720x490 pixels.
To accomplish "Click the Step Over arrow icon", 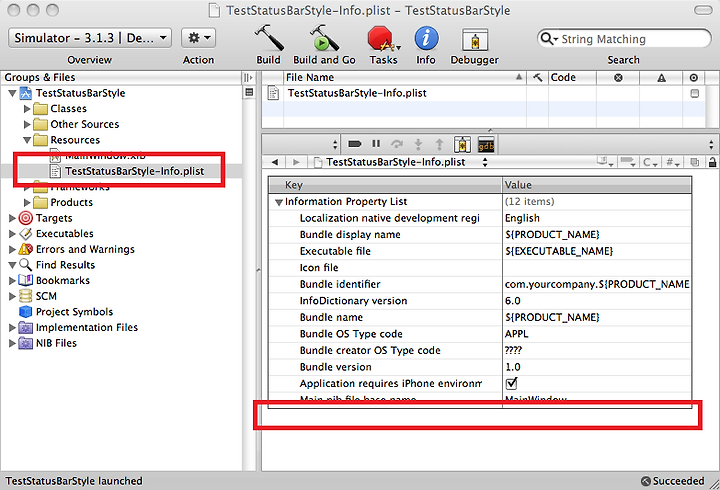I will tap(397, 144).
